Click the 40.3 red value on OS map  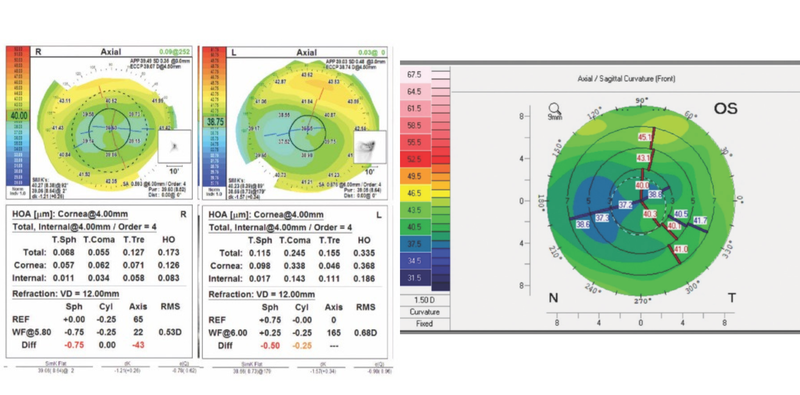(650, 213)
